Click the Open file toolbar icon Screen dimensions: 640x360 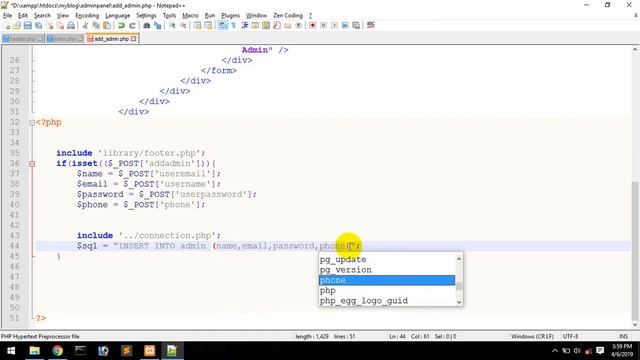[17, 25]
